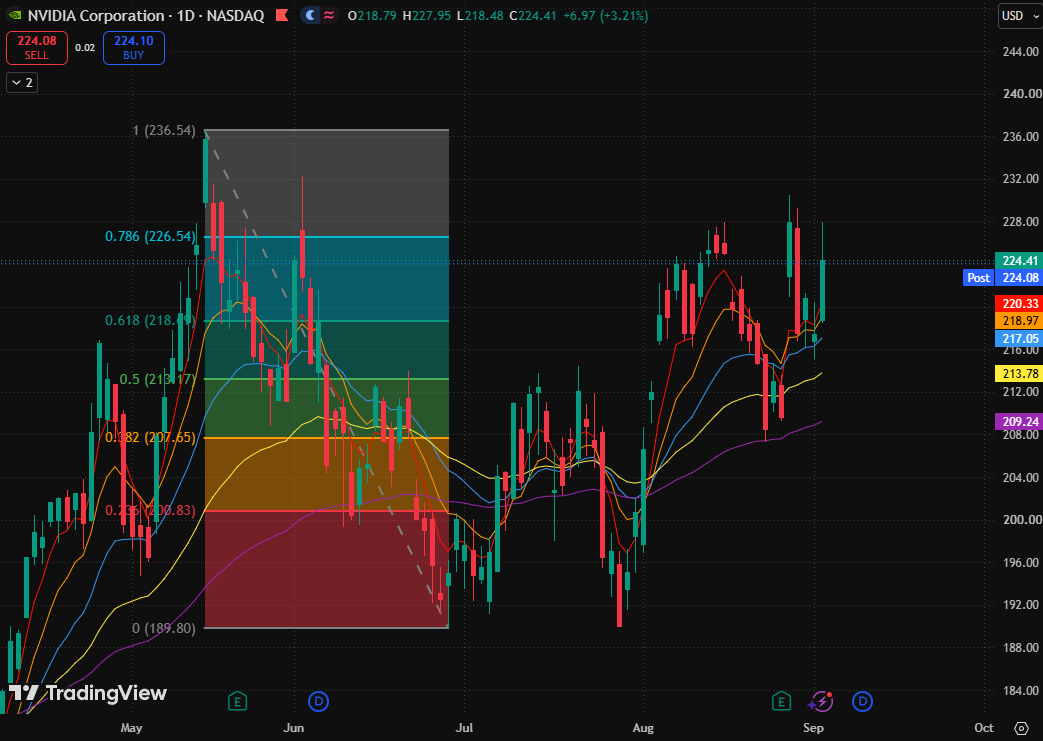Click the 244.00 price scale label
Viewport: 1043px width, 741px height.
click(x=1020, y=51)
